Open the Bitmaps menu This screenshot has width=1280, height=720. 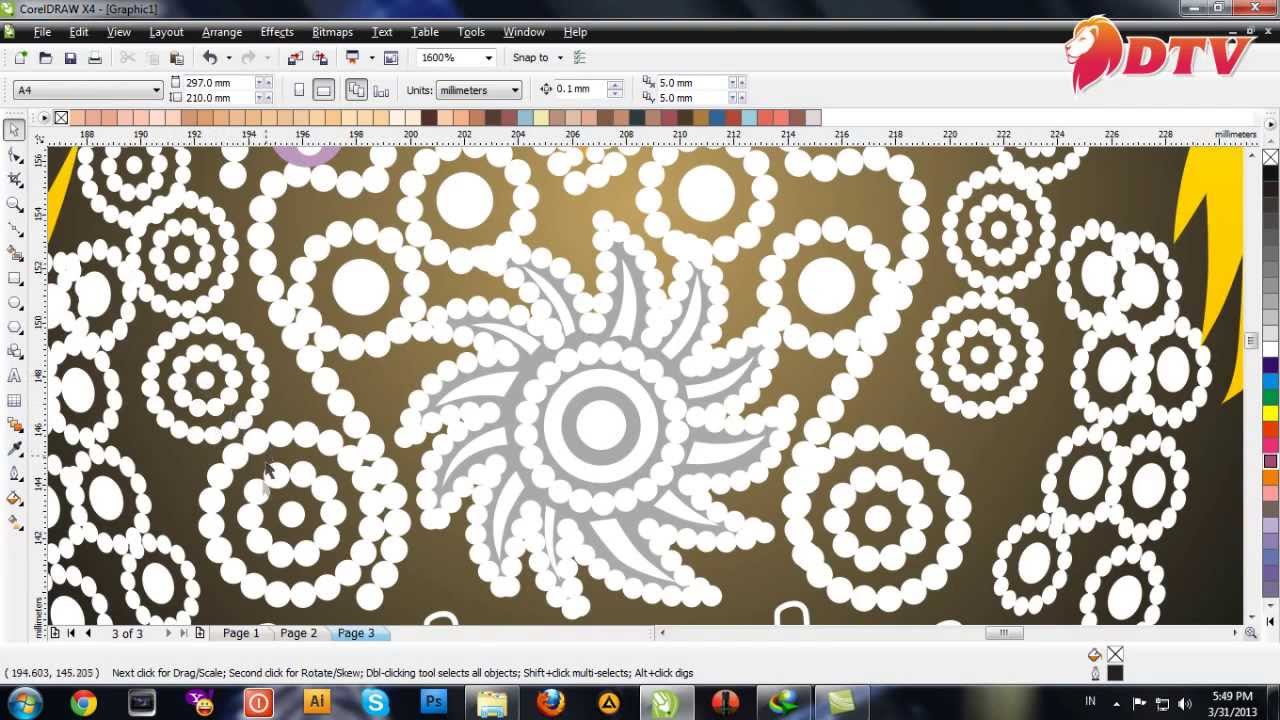[332, 32]
